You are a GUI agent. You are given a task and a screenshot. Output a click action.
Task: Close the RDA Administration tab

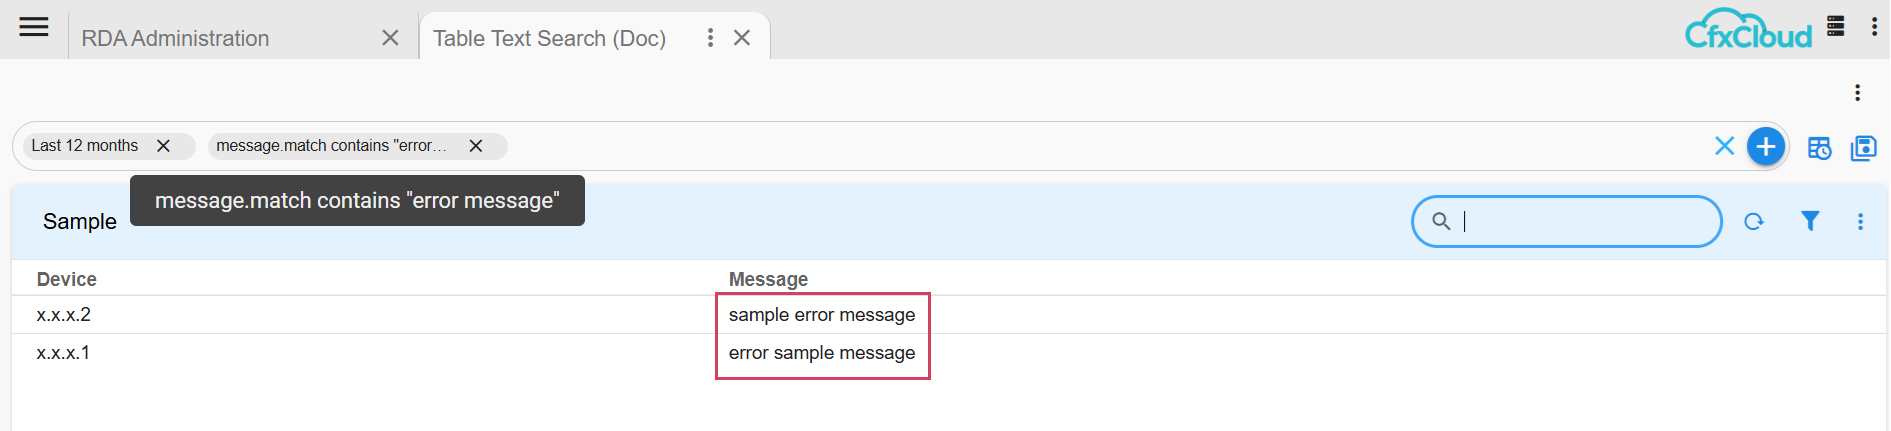390,38
